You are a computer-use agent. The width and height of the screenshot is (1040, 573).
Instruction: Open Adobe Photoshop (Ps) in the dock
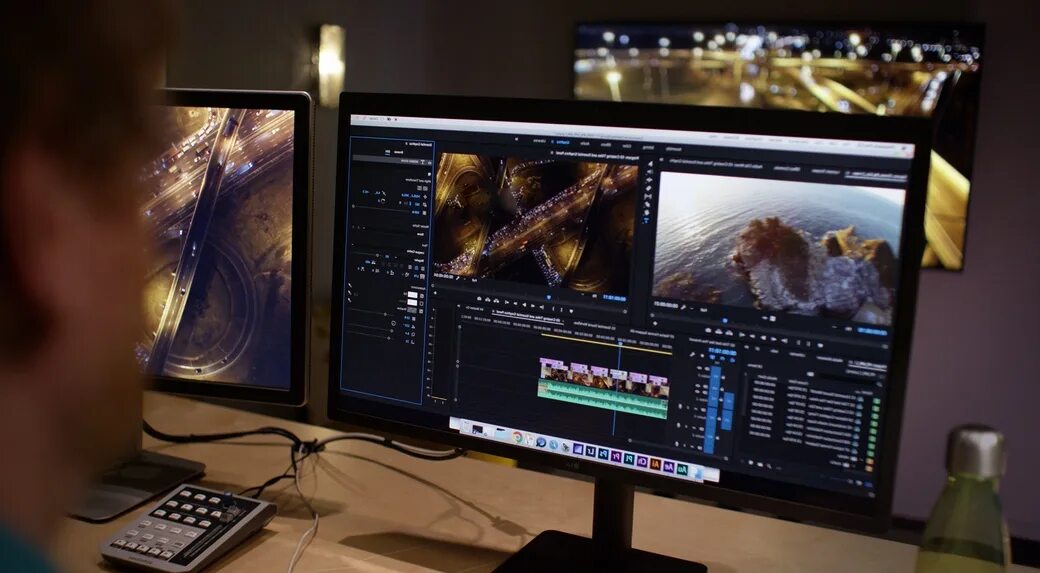pos(604,454)
